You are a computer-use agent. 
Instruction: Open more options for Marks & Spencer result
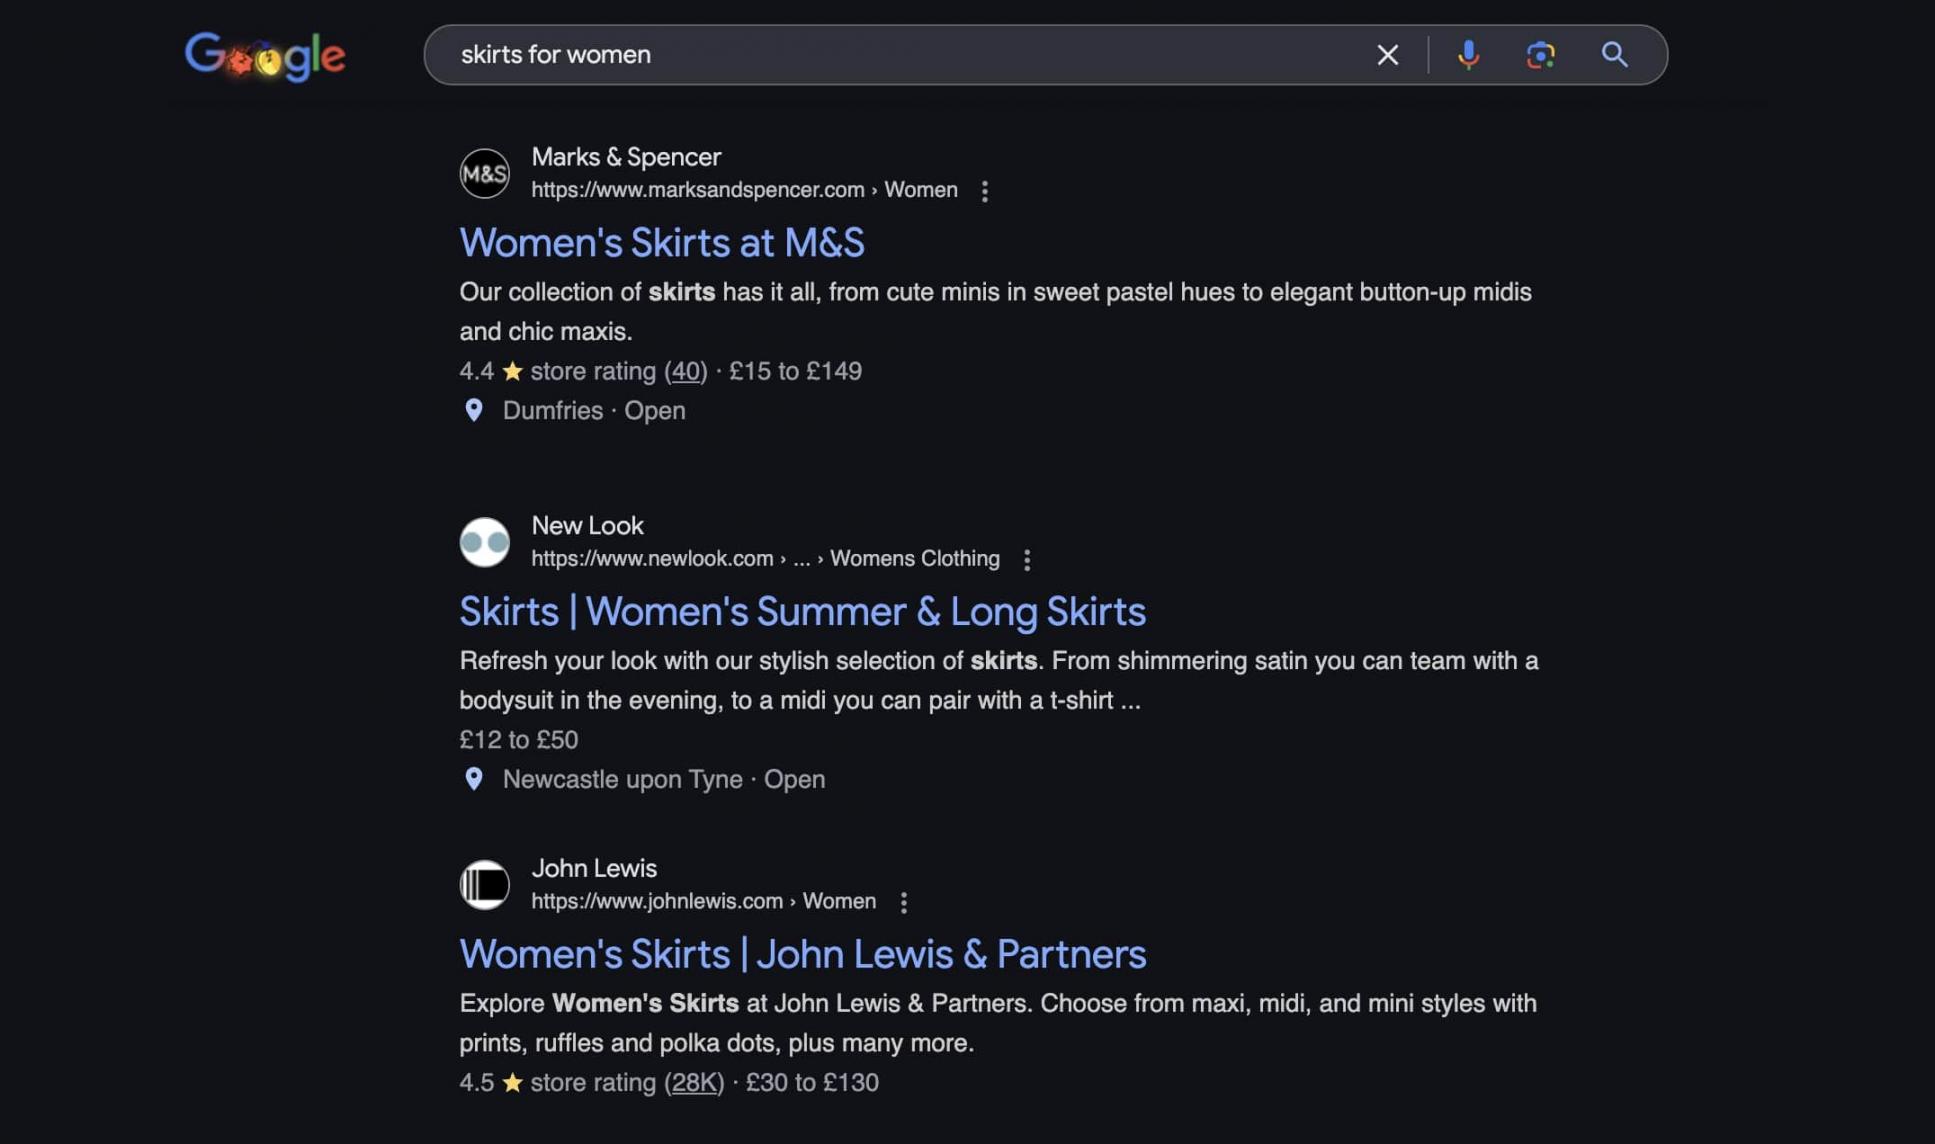click(985, 191)
